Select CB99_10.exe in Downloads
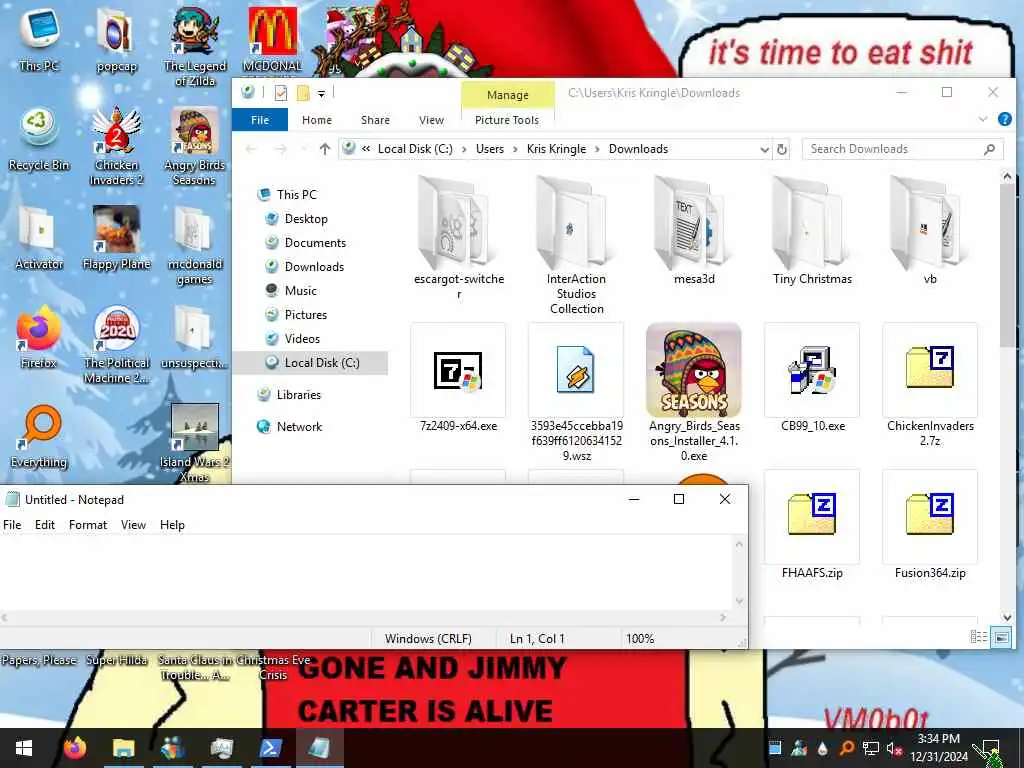This screenshot has height=768, width=1024. click(812, 377)
